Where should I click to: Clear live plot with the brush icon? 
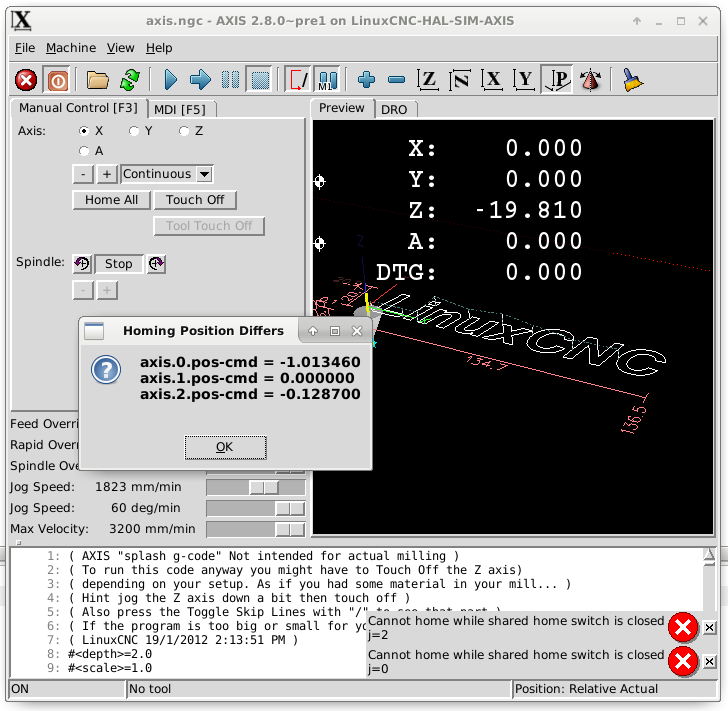coord(632,80)
